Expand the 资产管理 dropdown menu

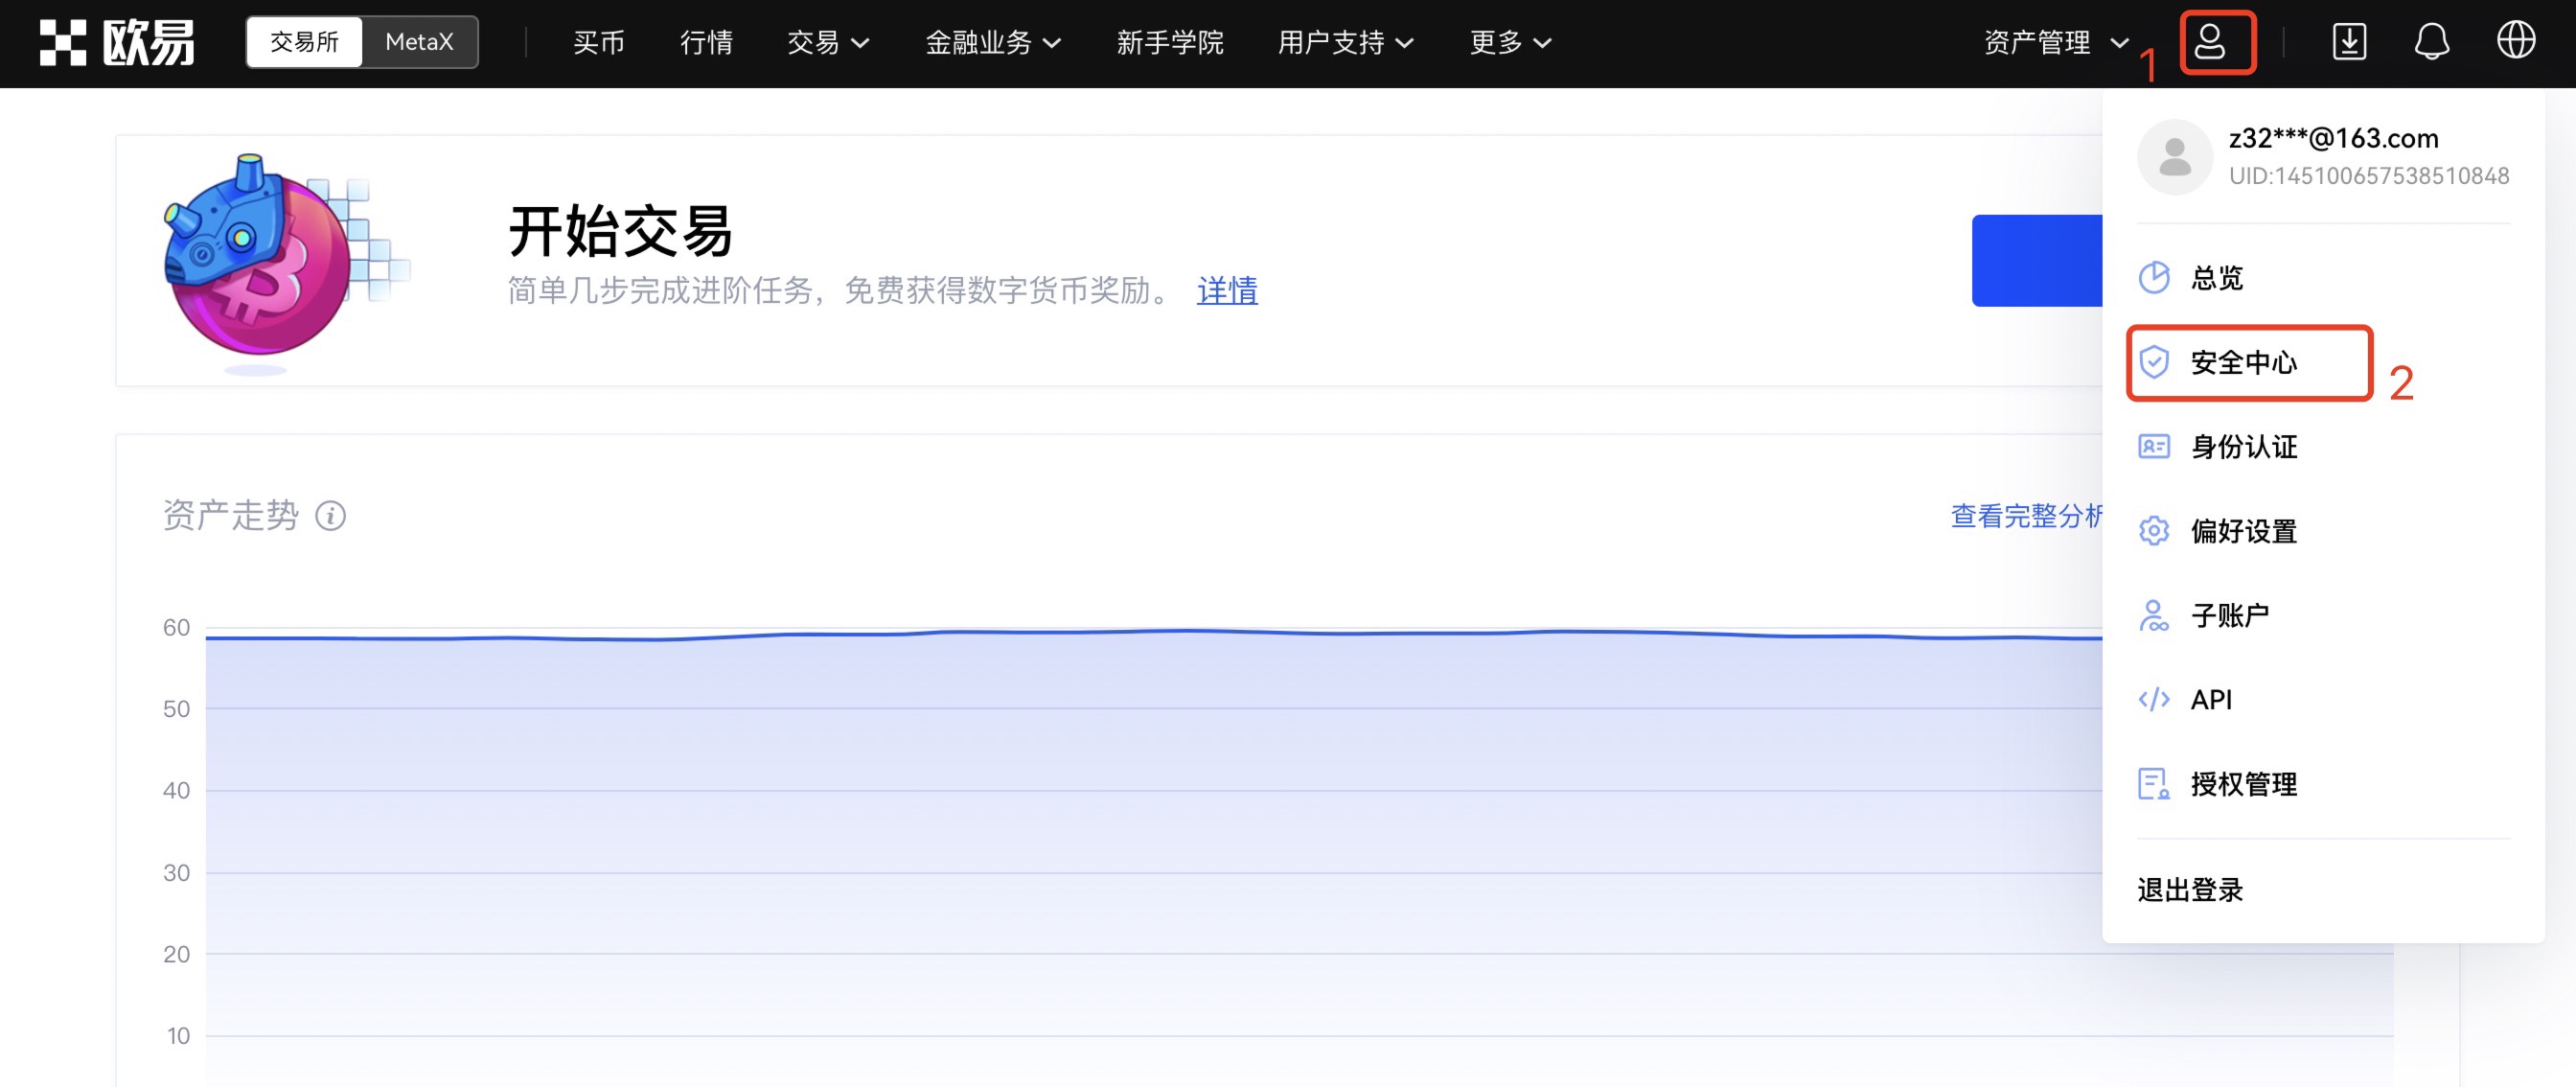(x=2056, y=42)
